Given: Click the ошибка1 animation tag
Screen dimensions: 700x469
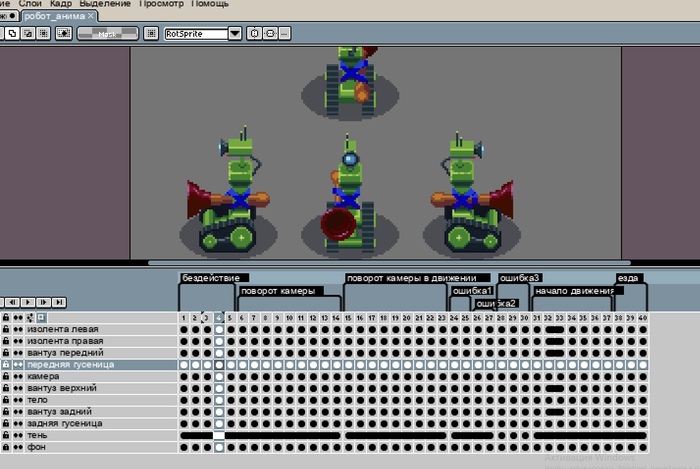Looking at the screenshot, I should coord(472,291).
